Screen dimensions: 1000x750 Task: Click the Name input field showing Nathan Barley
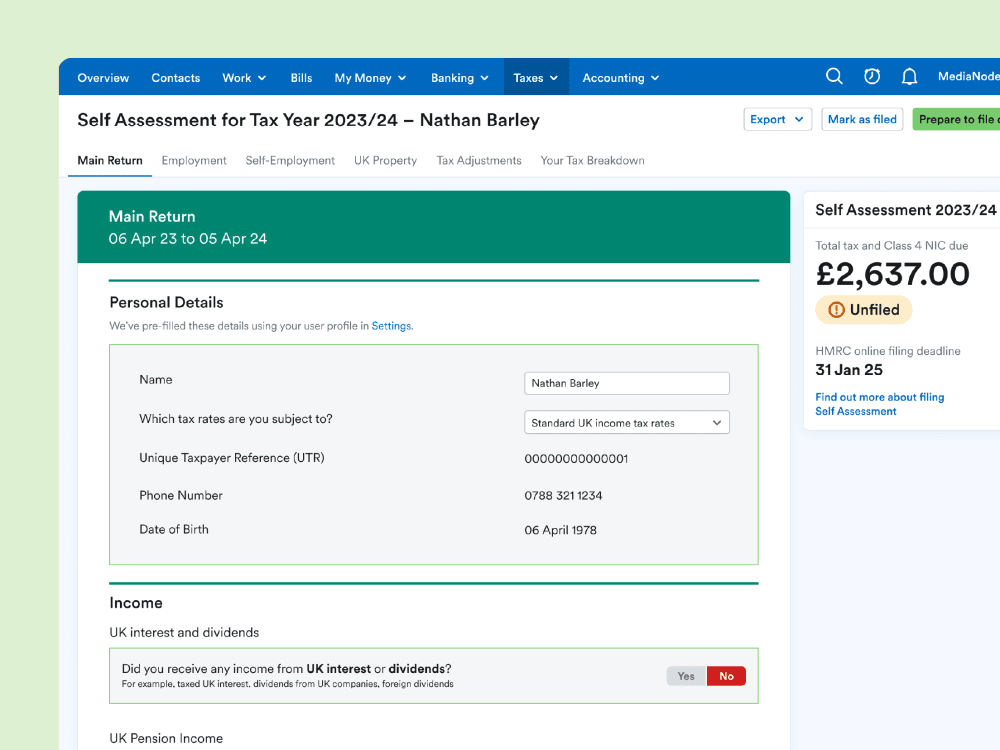(626, 383)
